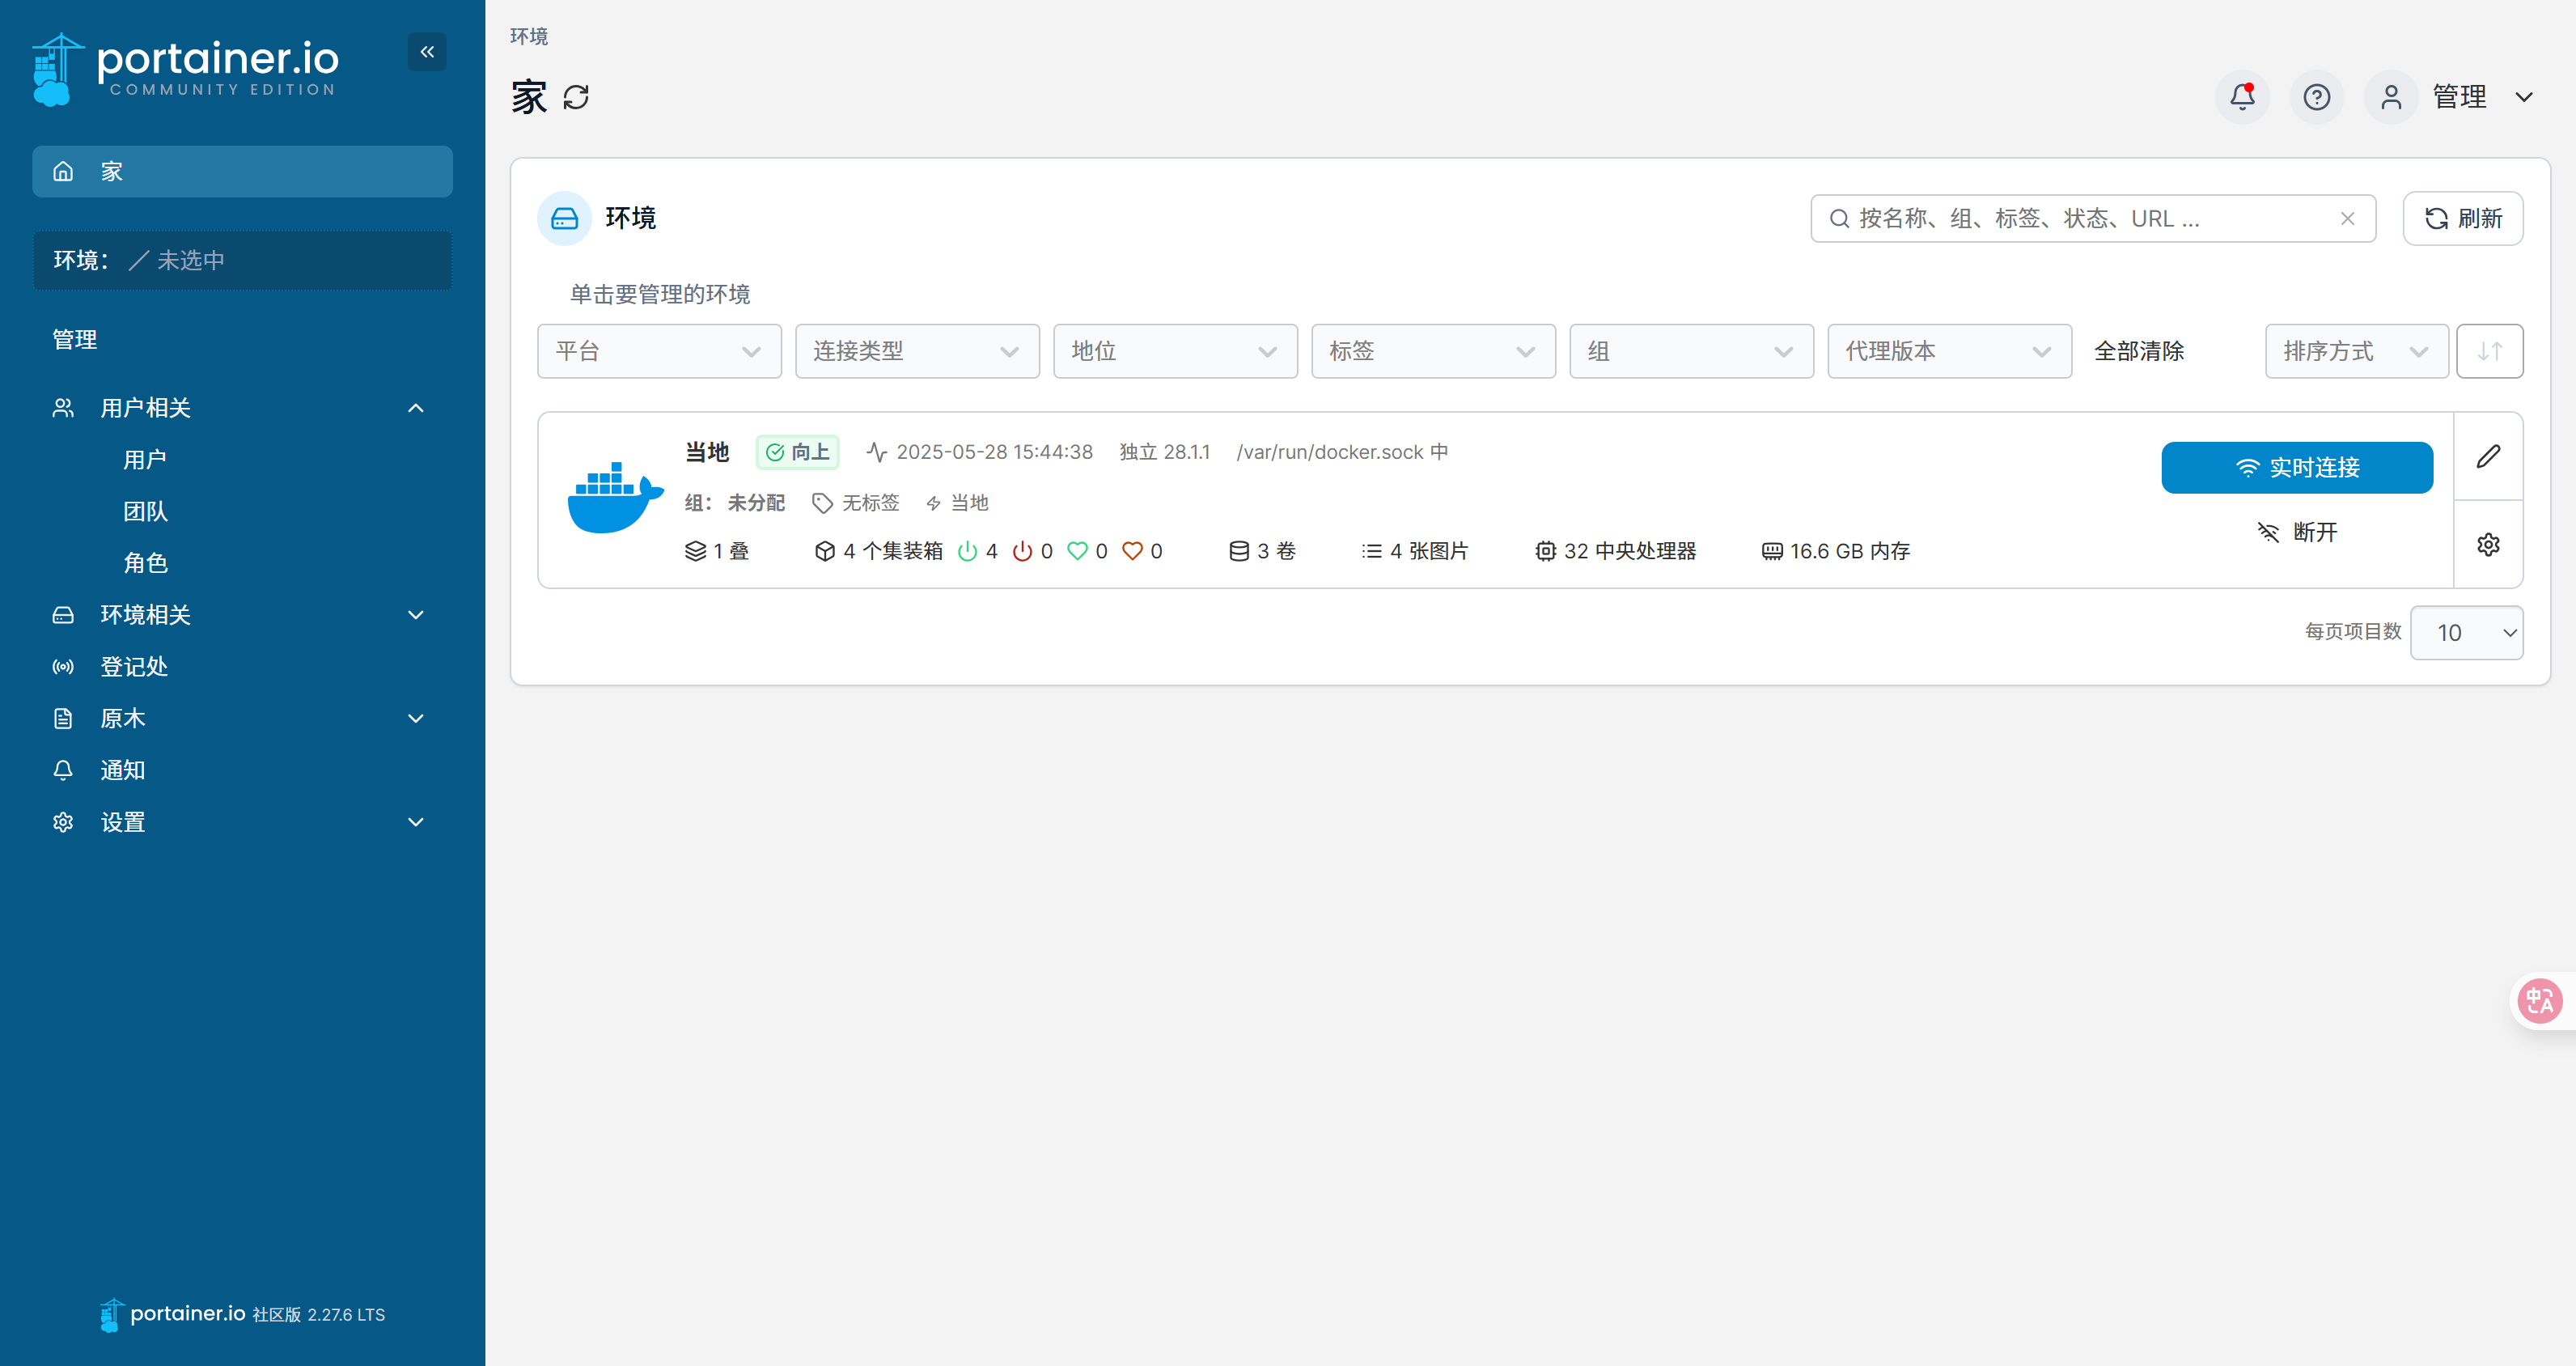This screenshot has height=1366, width=2576.
Task: Open 角色 roles page in sidebar
Action: [145, 563]
